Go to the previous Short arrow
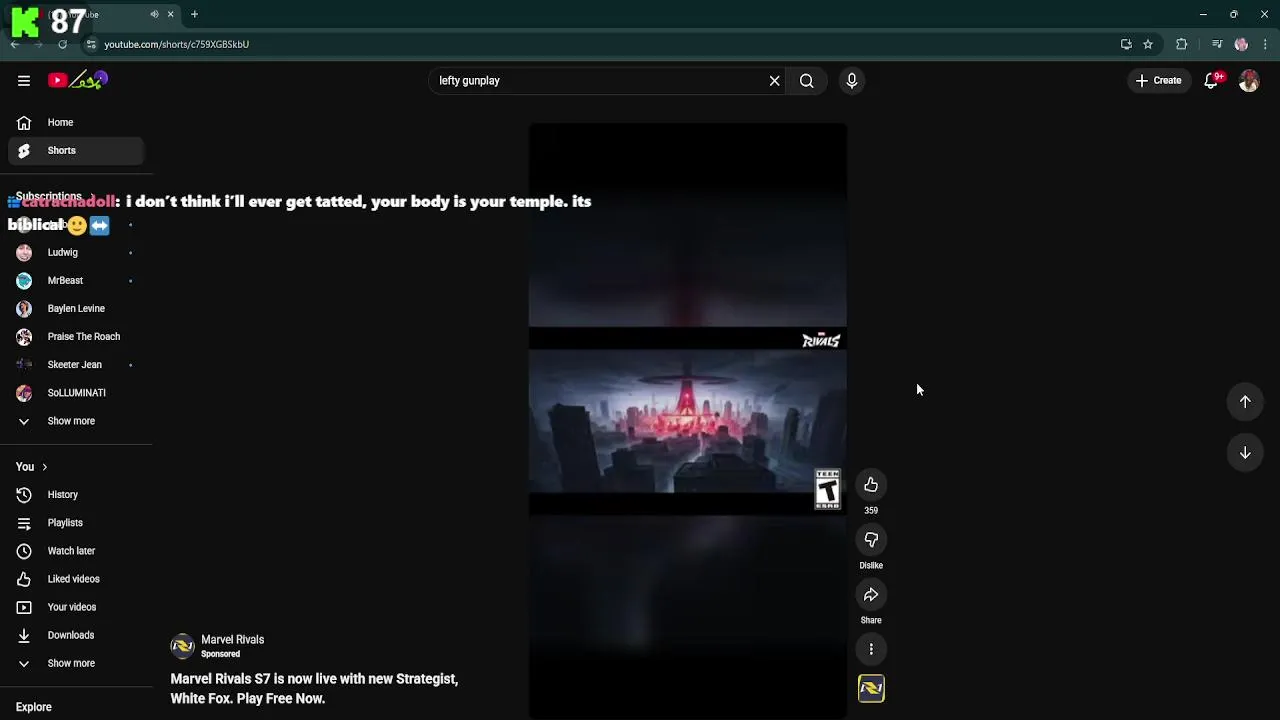The image size is (1280, 720). [x=1245, y=401]
